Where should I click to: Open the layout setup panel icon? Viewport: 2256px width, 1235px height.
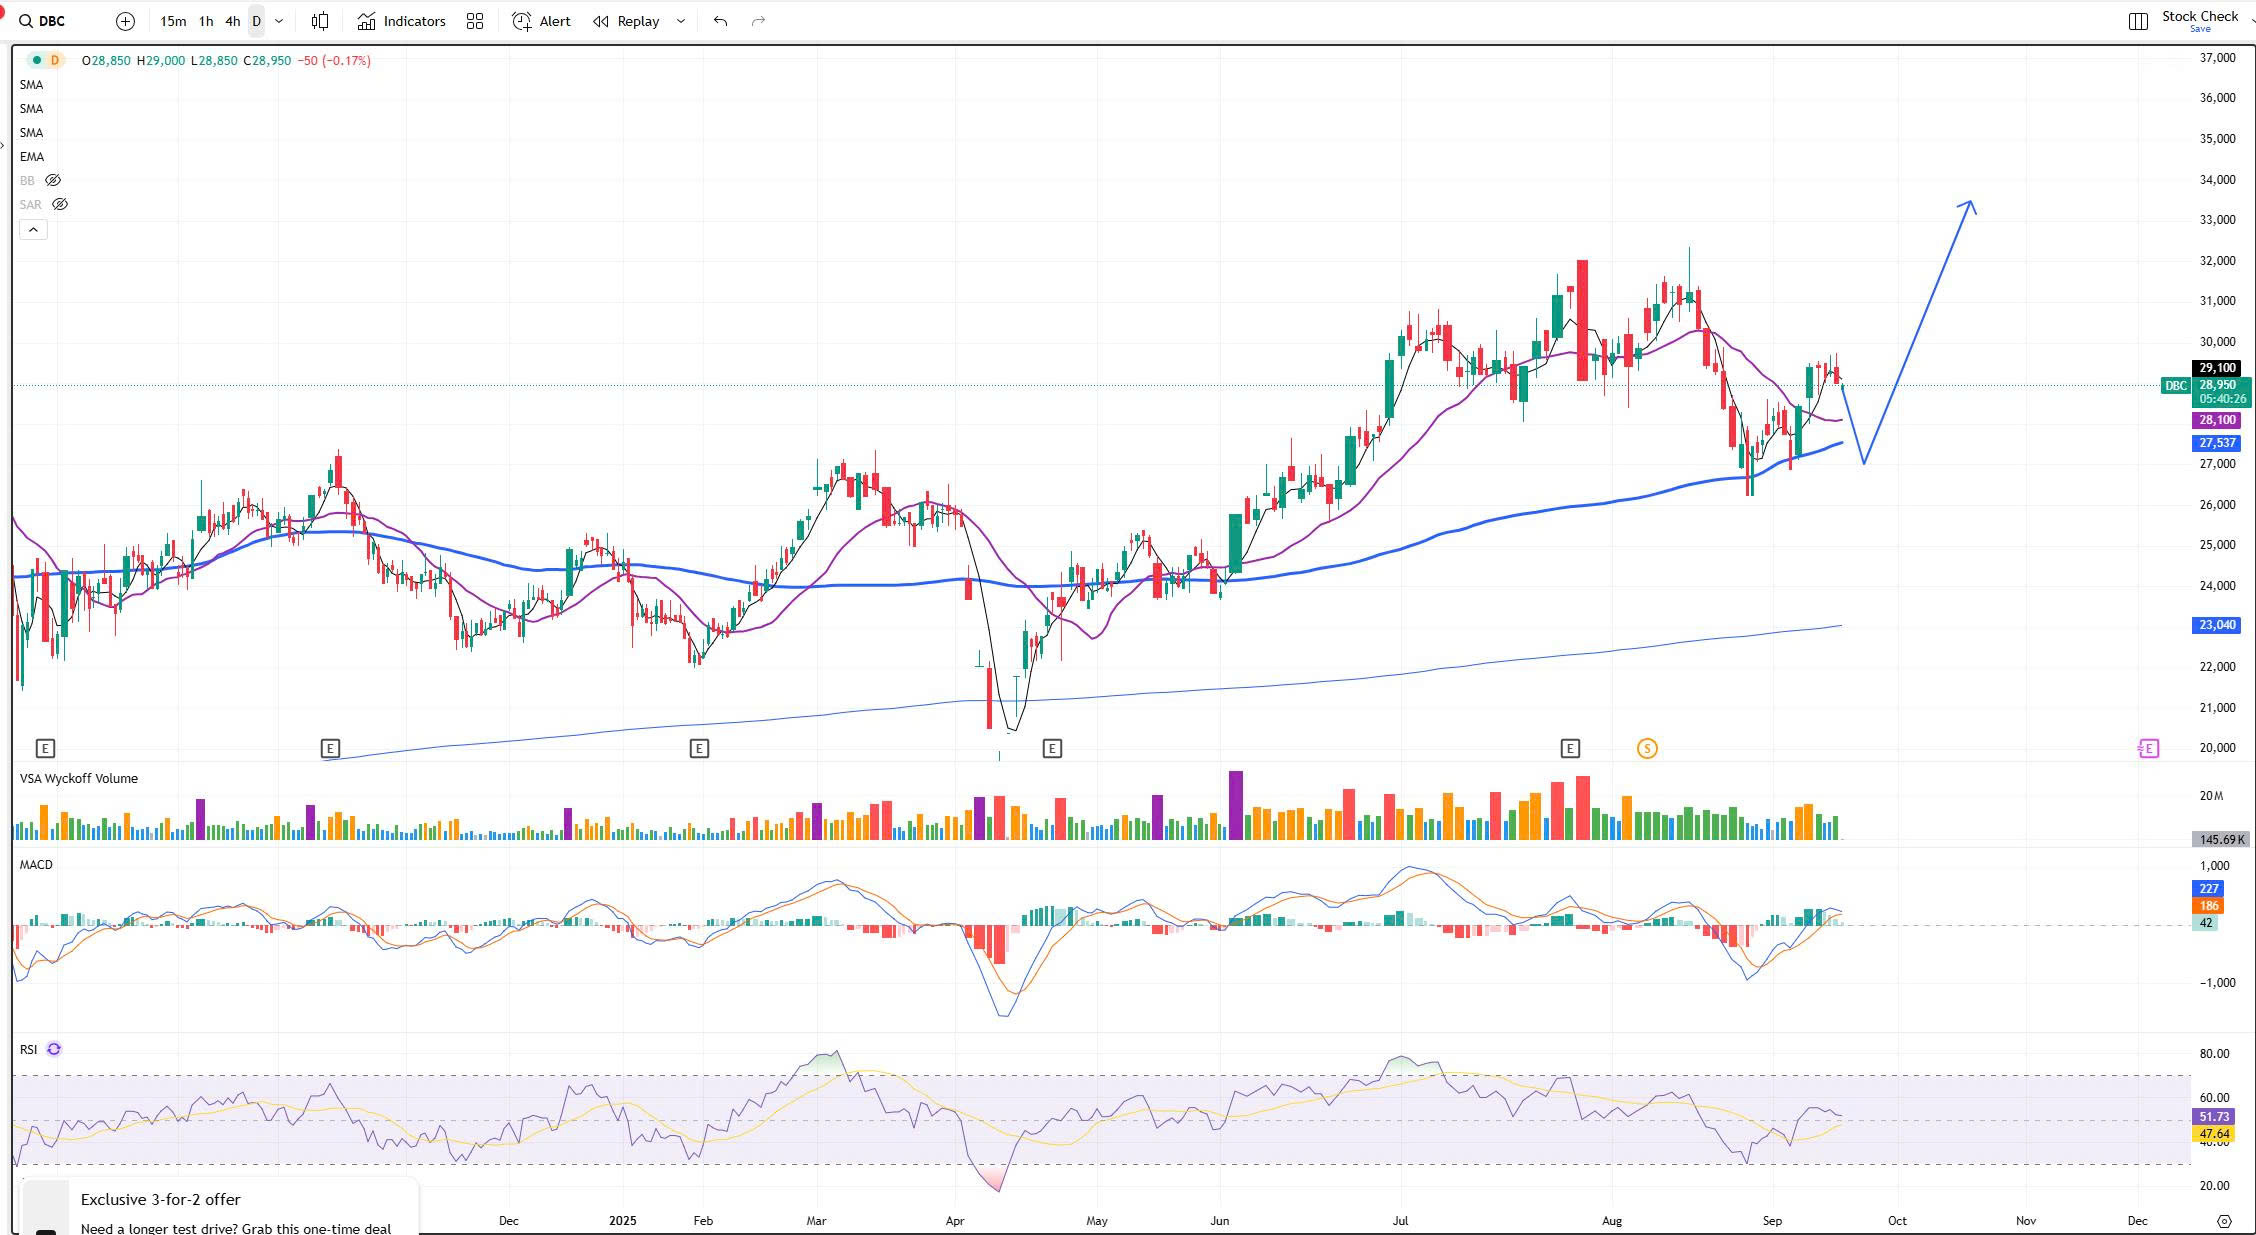point(2138,21)
